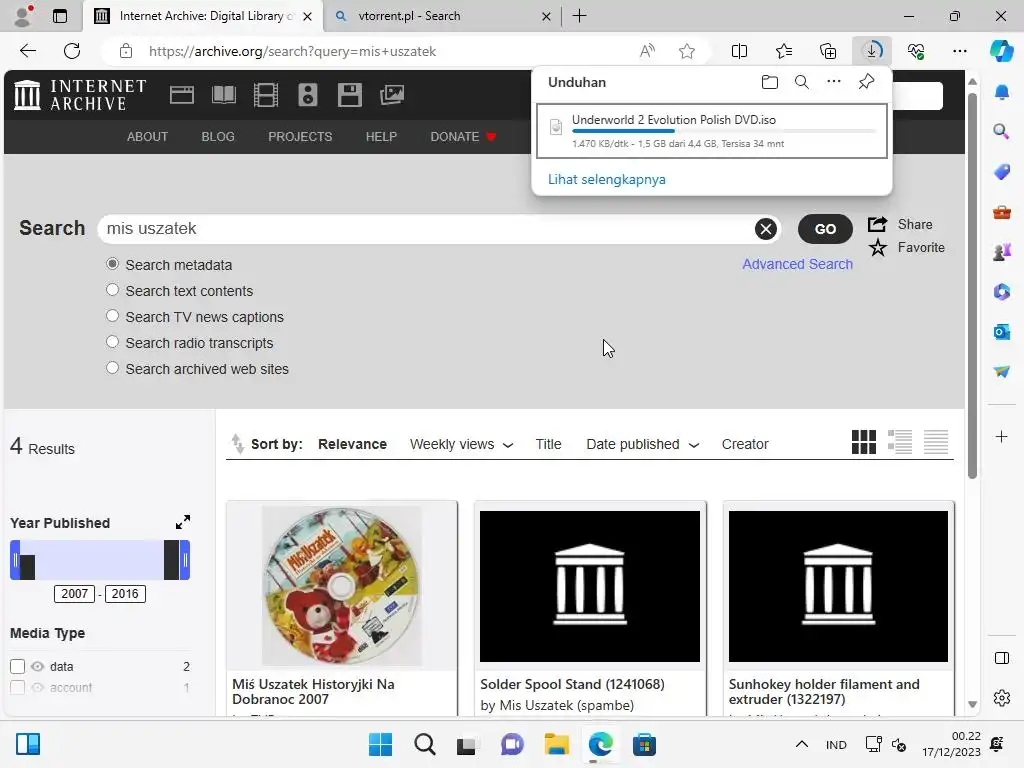Open the Video film icon
Image resolution: width=1024 pixels, height=768 pixels.
click(266, 95)
